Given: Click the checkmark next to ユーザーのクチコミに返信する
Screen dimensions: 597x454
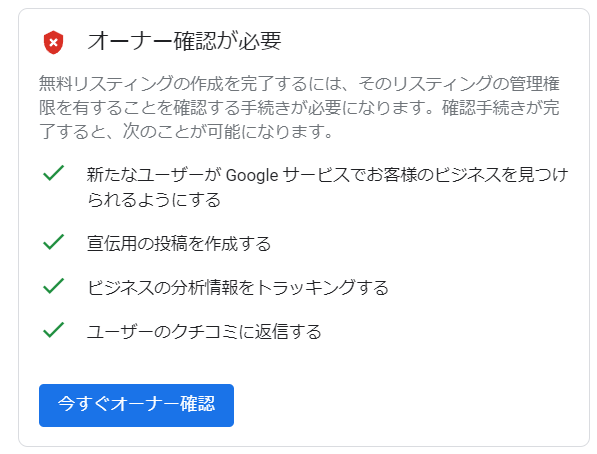Looking at the screenshot, I should [53, 330].
